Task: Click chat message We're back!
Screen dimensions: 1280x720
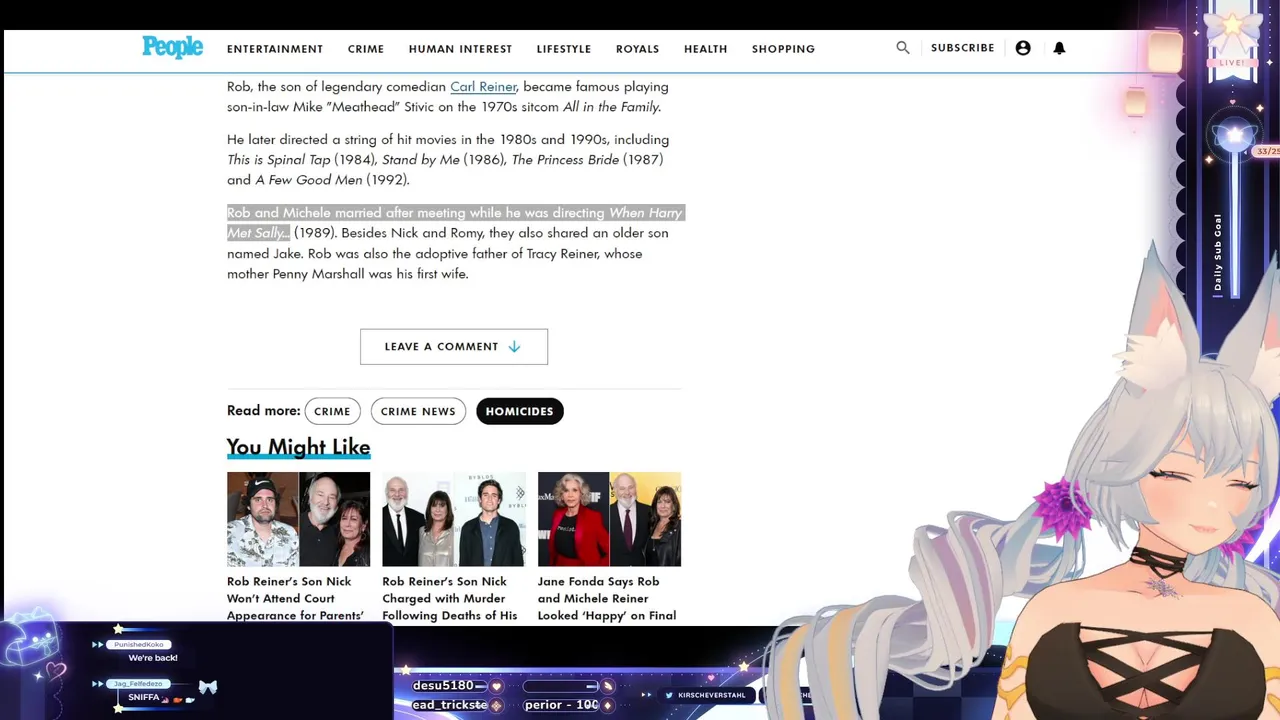Action: (153, 658)
